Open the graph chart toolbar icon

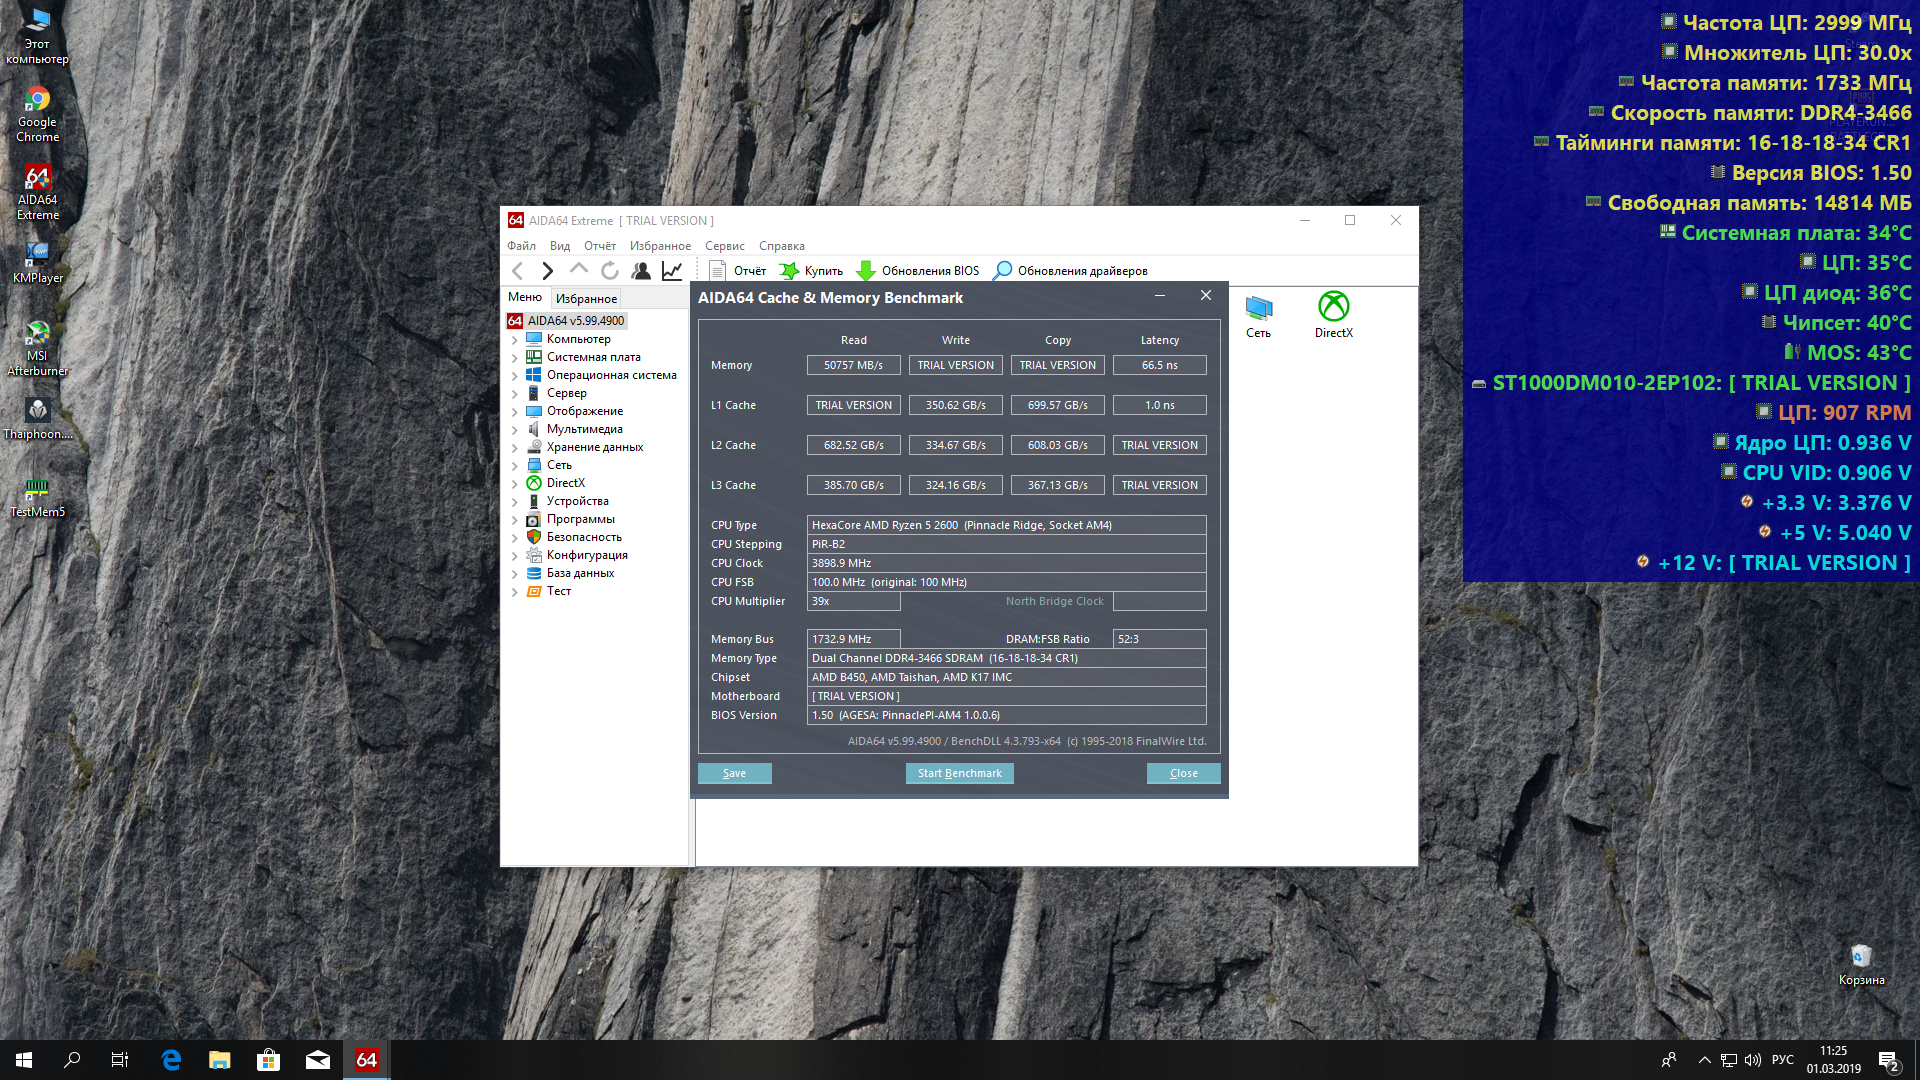[x=672, y=270]
